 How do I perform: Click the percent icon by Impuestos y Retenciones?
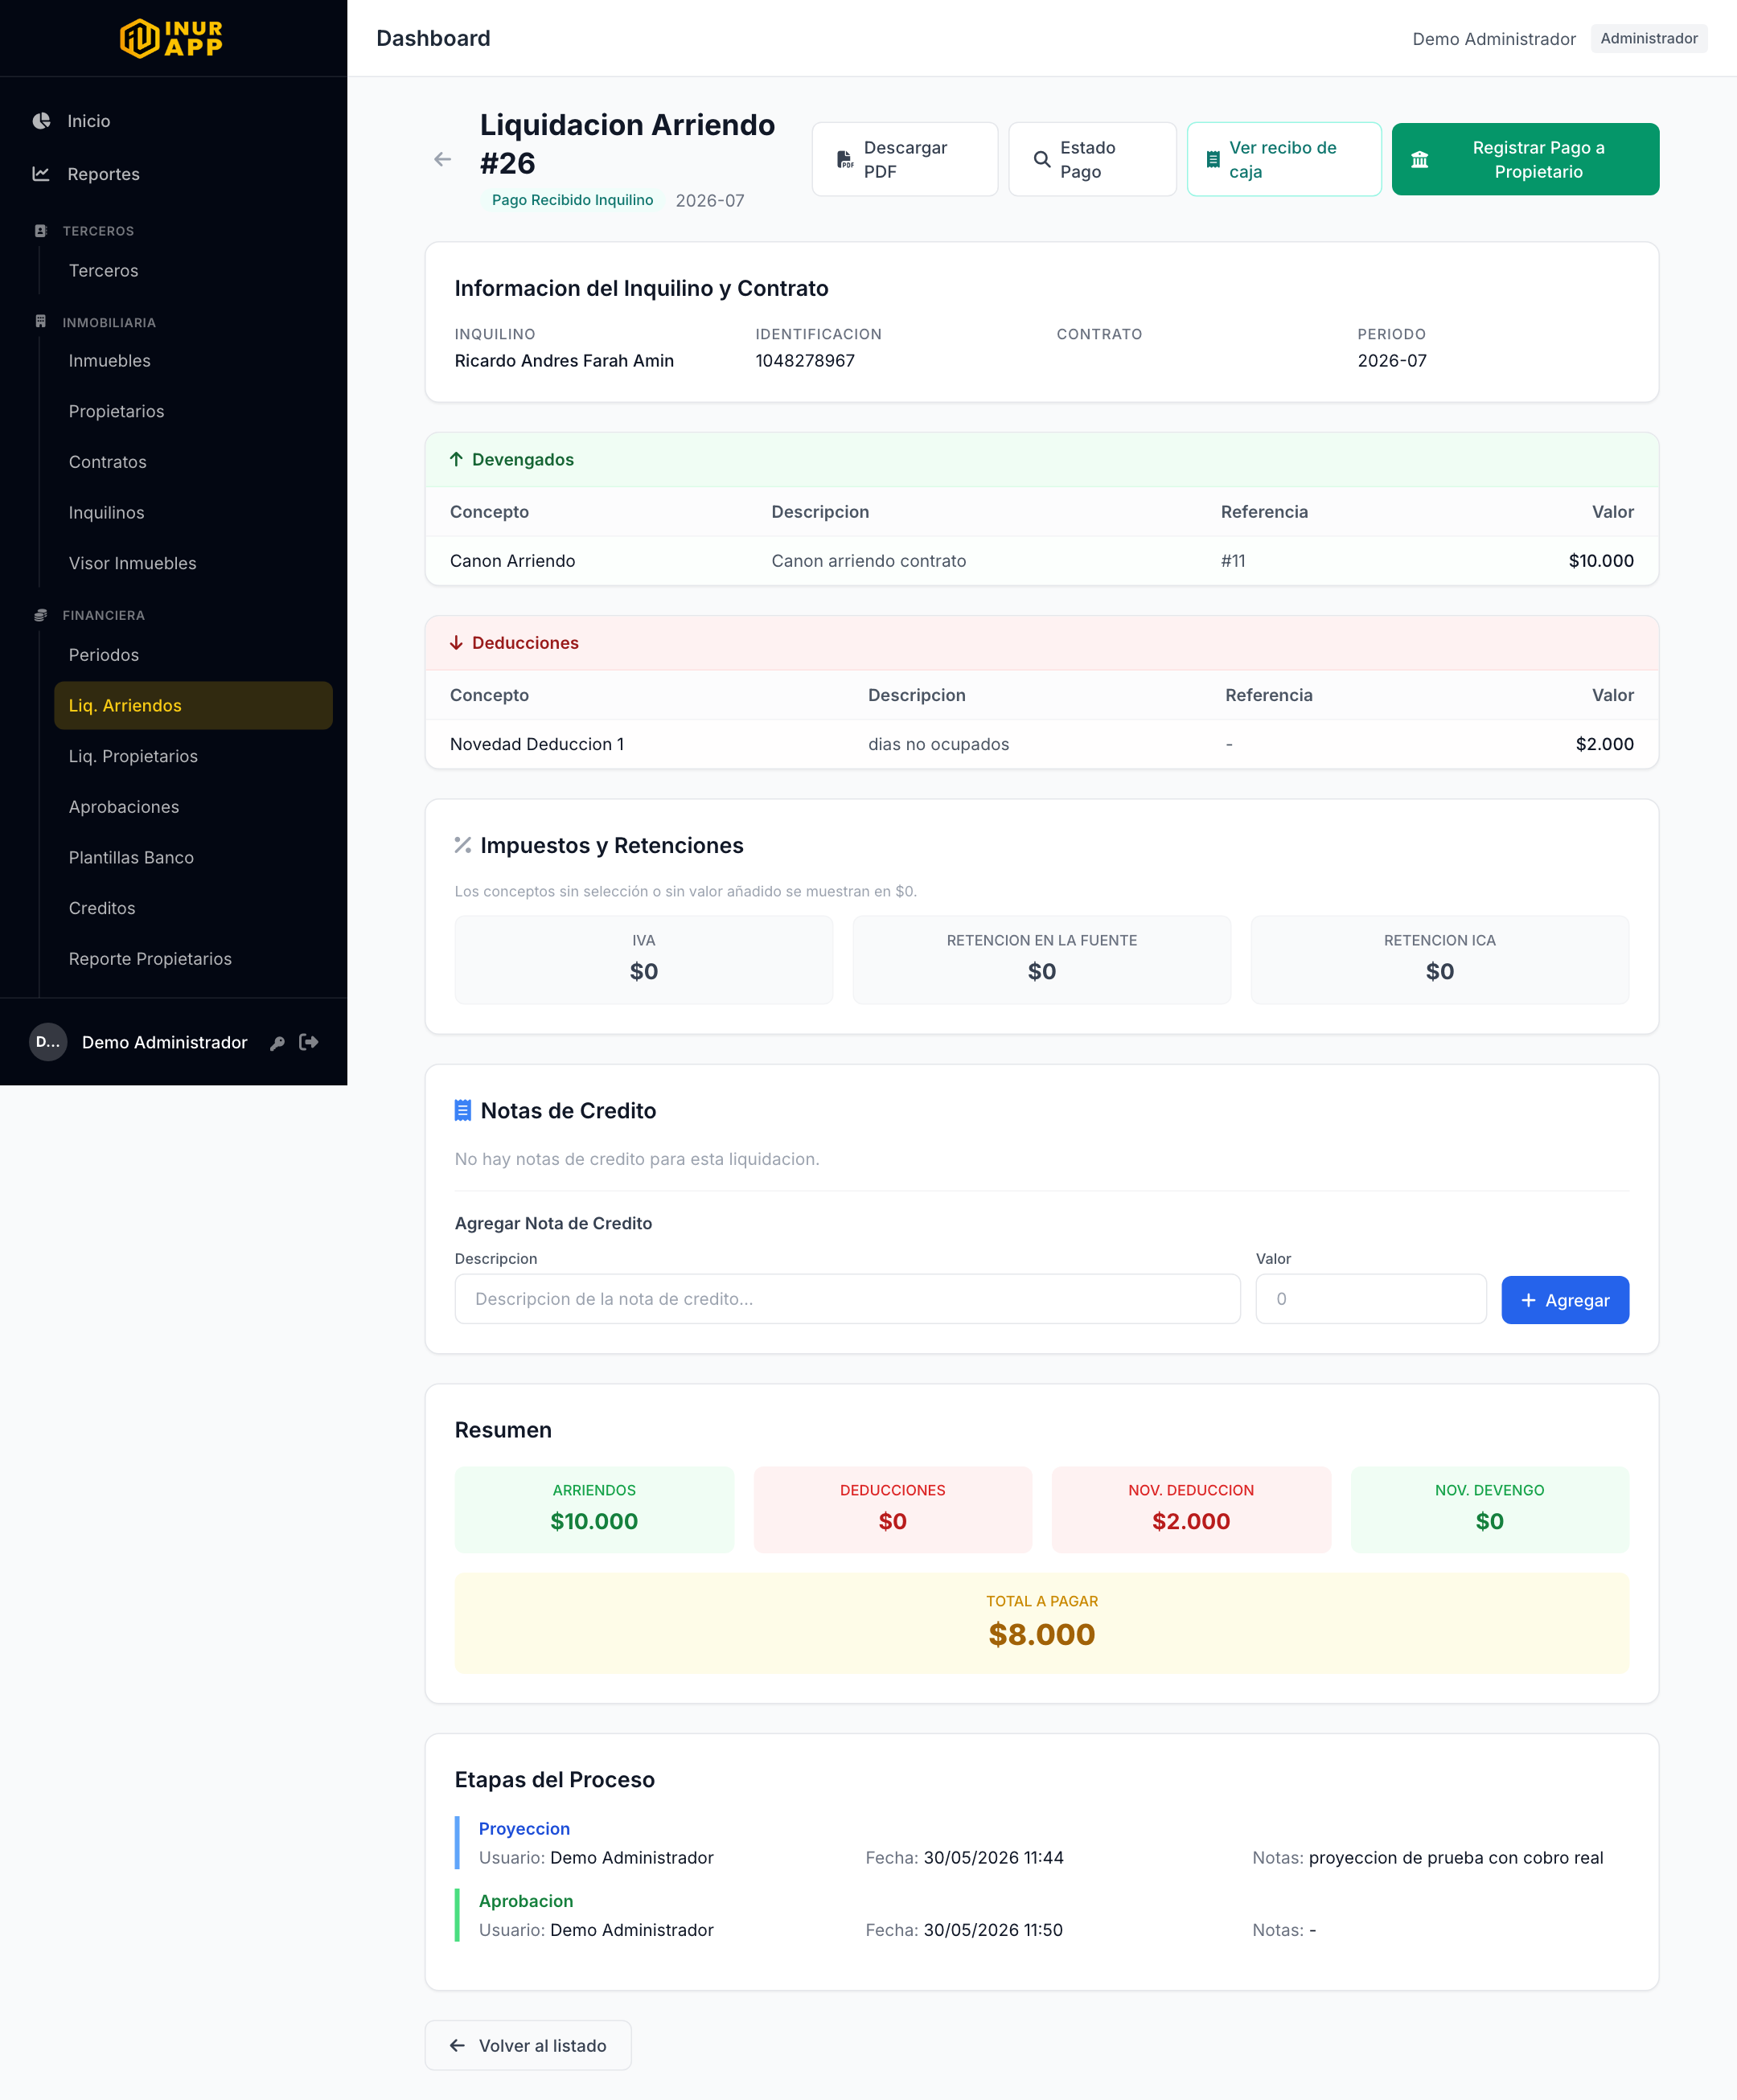click(x=463, y=845)
